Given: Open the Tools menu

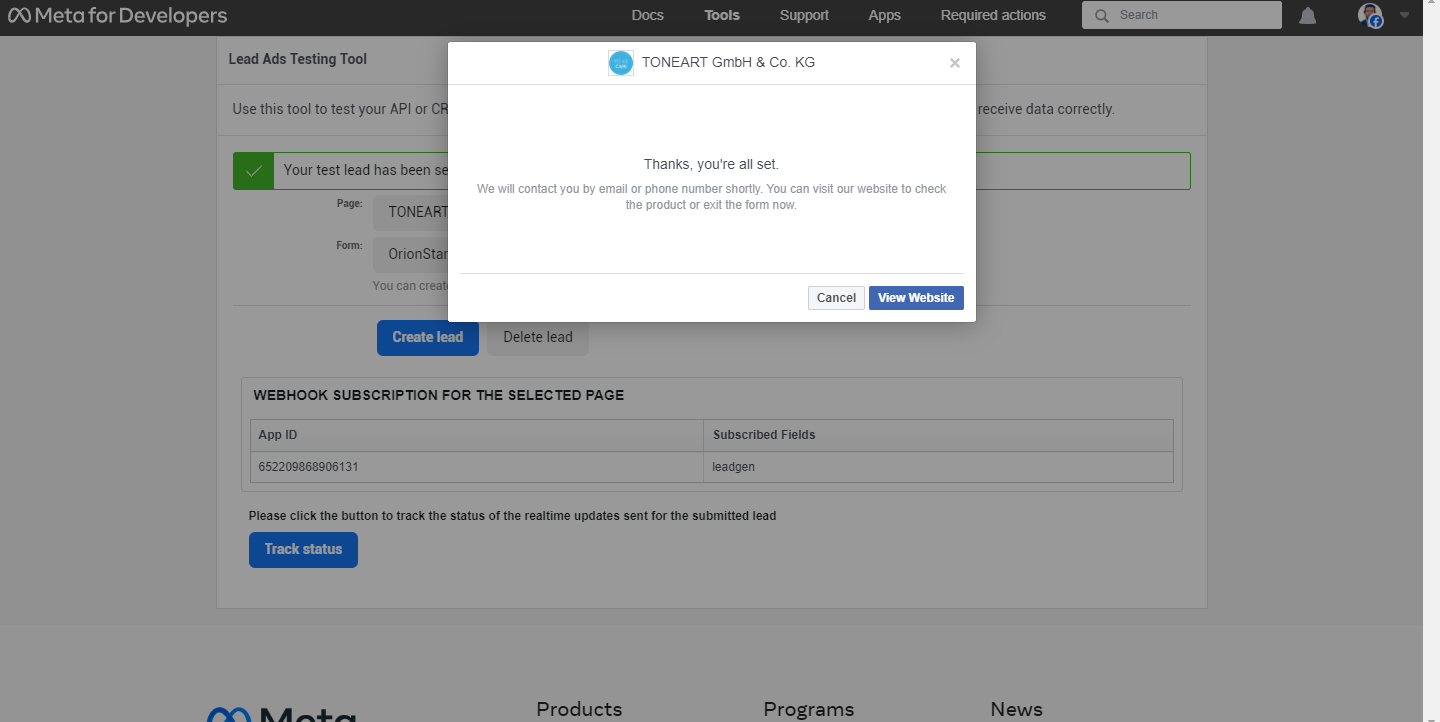Looking at the screenshot, I should click(722, 15).
